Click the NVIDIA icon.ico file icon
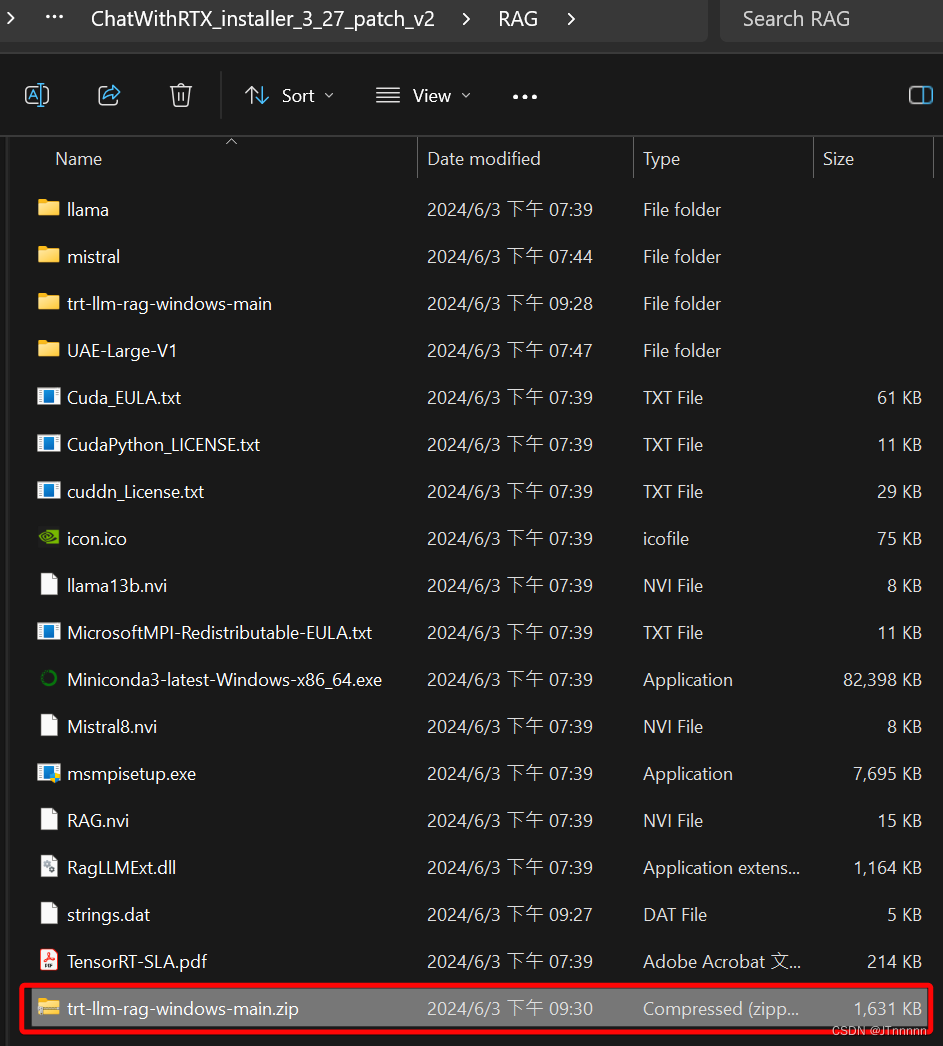Image resolution: width=943 pixels, height=1046 pixels. (49, 537)
